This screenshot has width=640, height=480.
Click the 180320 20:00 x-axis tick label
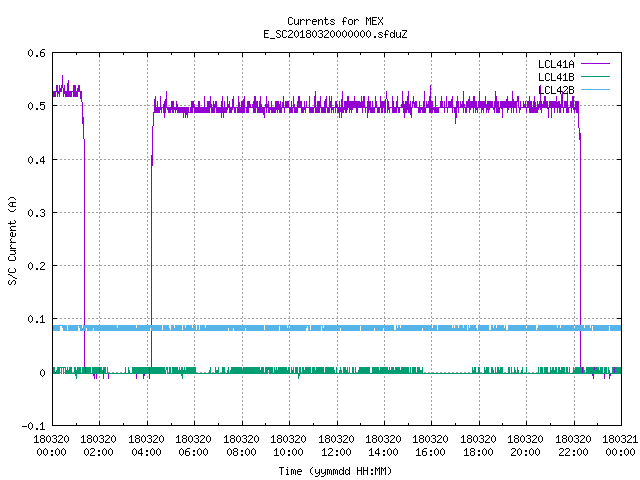525,446
